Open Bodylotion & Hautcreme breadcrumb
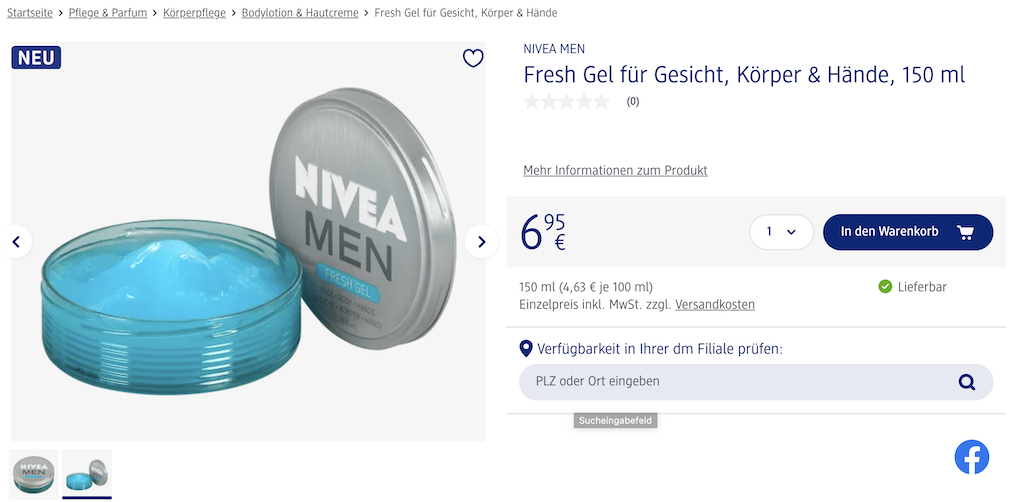 (300, 13)
